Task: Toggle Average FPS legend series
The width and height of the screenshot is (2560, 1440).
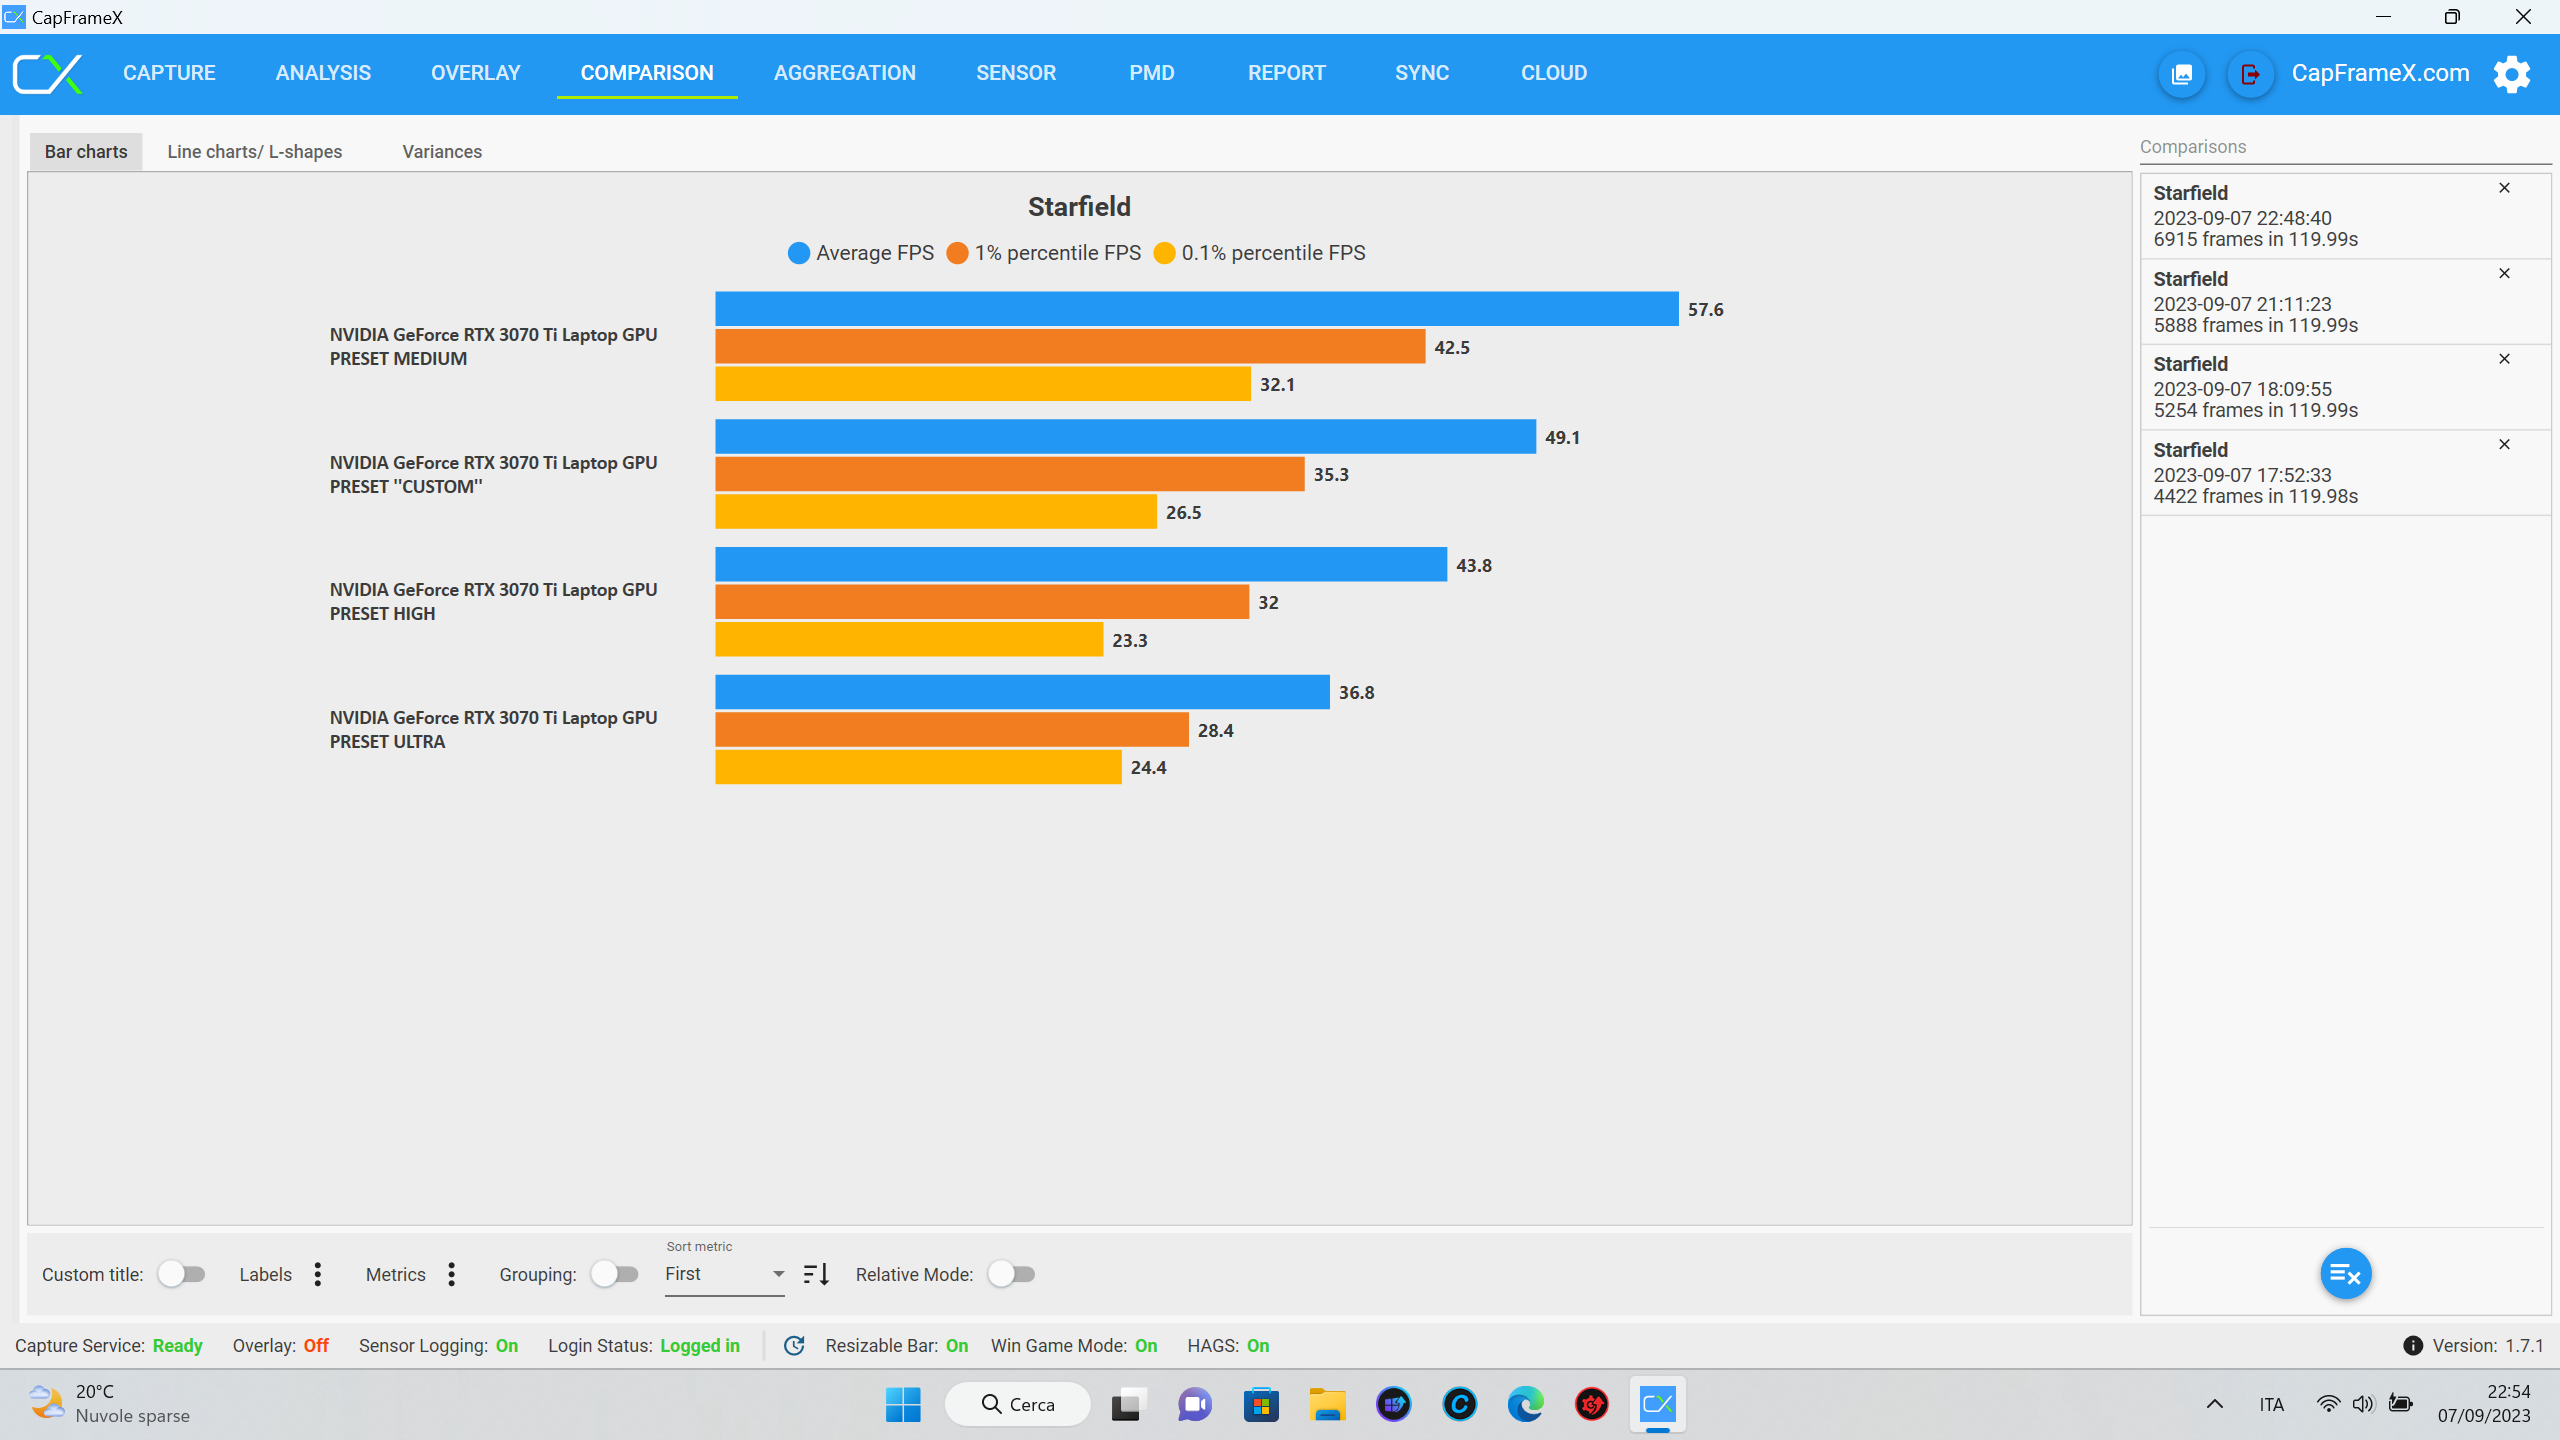Action: click(861, 253)
